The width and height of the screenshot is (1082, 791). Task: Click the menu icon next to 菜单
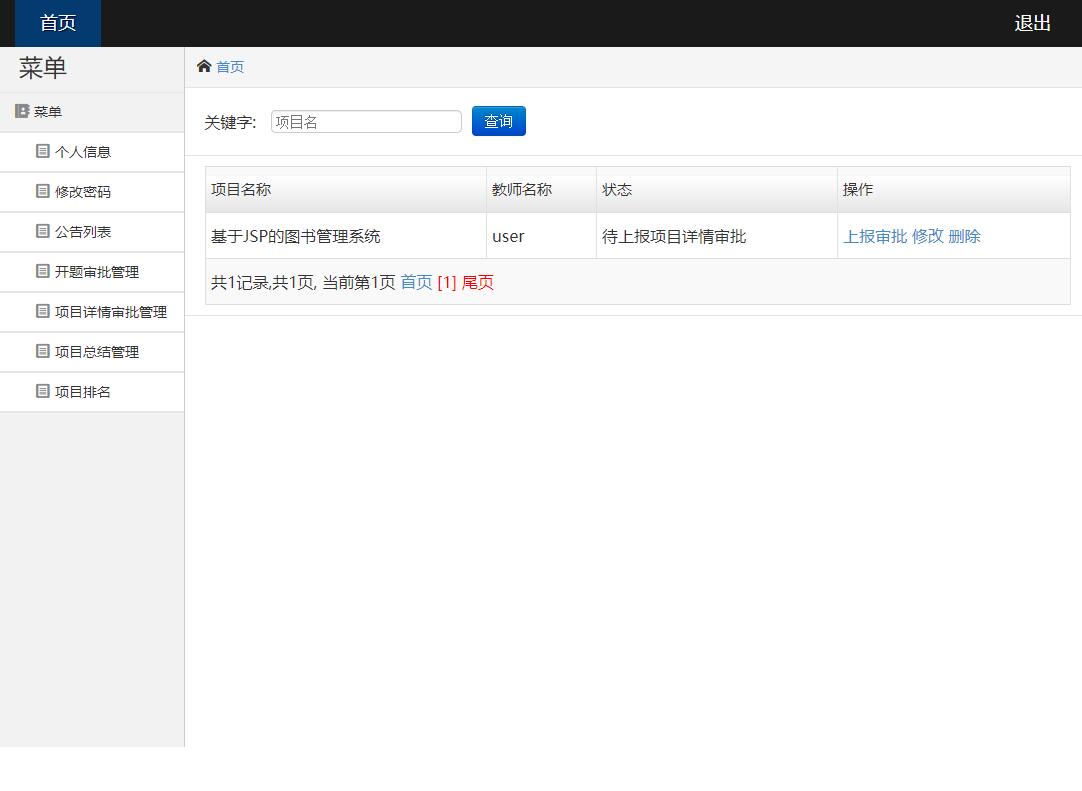click(x=20, y=111)
